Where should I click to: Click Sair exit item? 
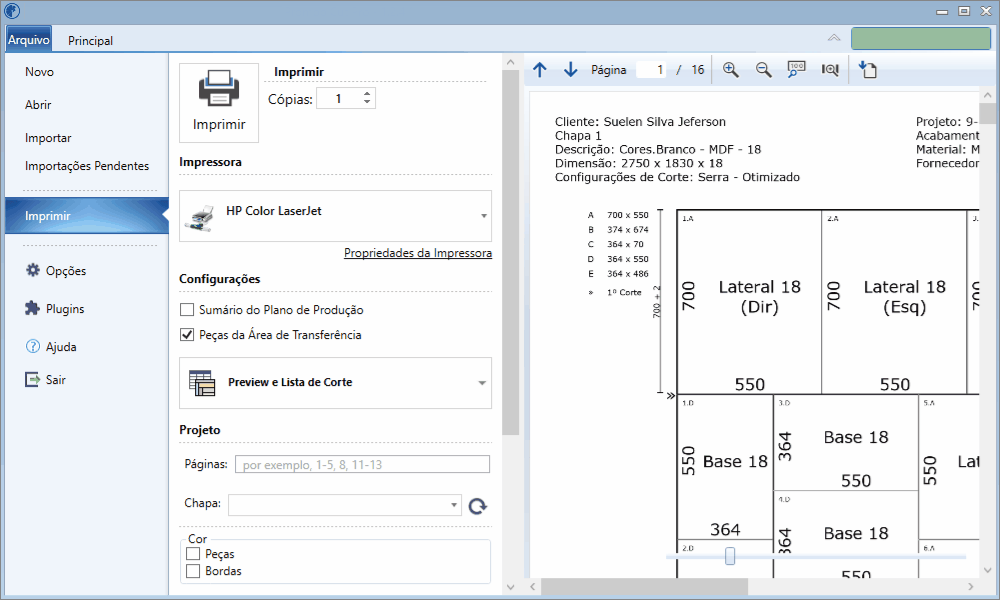point(45,380)
